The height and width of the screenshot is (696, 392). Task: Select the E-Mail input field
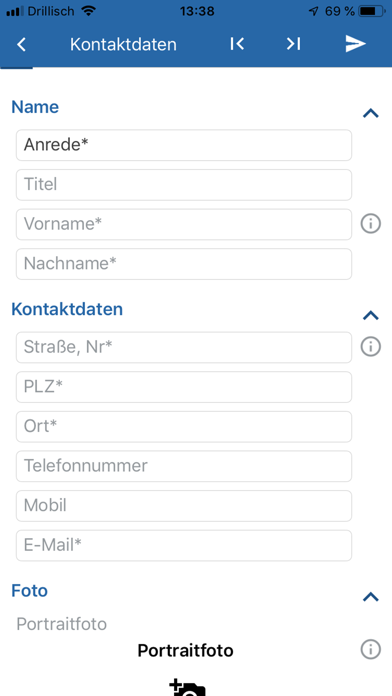184,545
